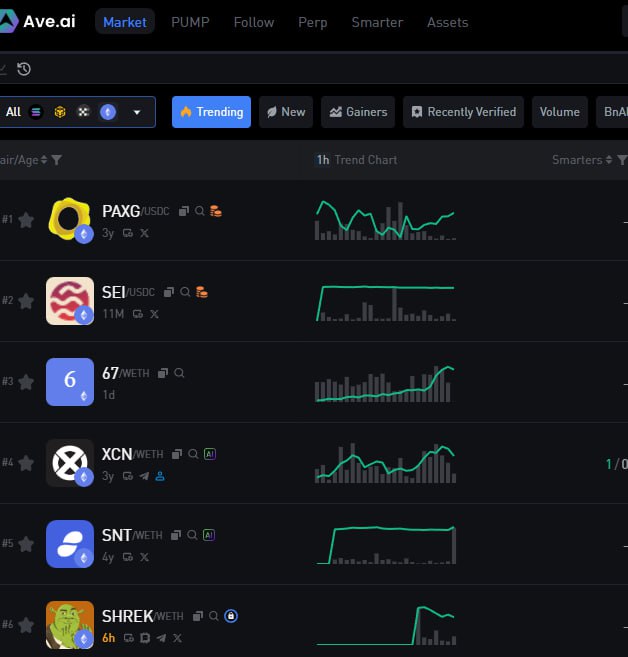Copy PAXG contract address
Viewport: 628px width, 657px height.
(184, 211)
